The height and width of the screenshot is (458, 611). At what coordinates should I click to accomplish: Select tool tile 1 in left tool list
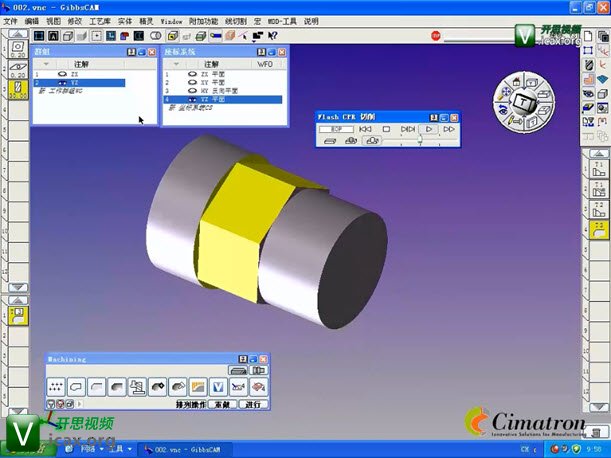click(x=18, y=50)
